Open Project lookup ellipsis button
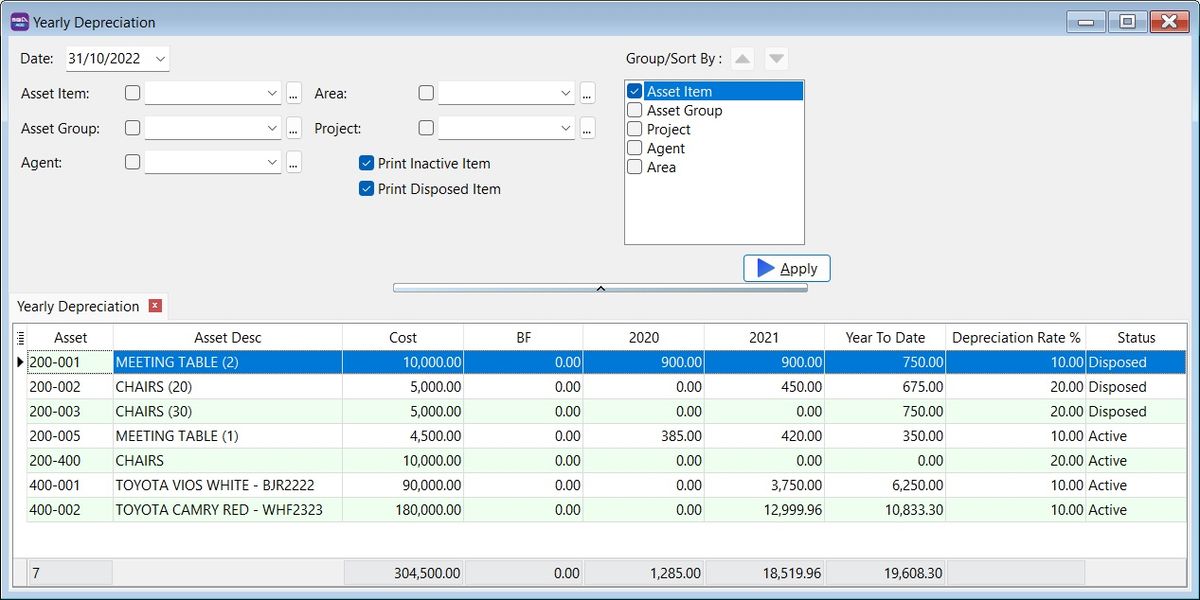This screenshot has height=600, width=1200. [x=587, y=129]
